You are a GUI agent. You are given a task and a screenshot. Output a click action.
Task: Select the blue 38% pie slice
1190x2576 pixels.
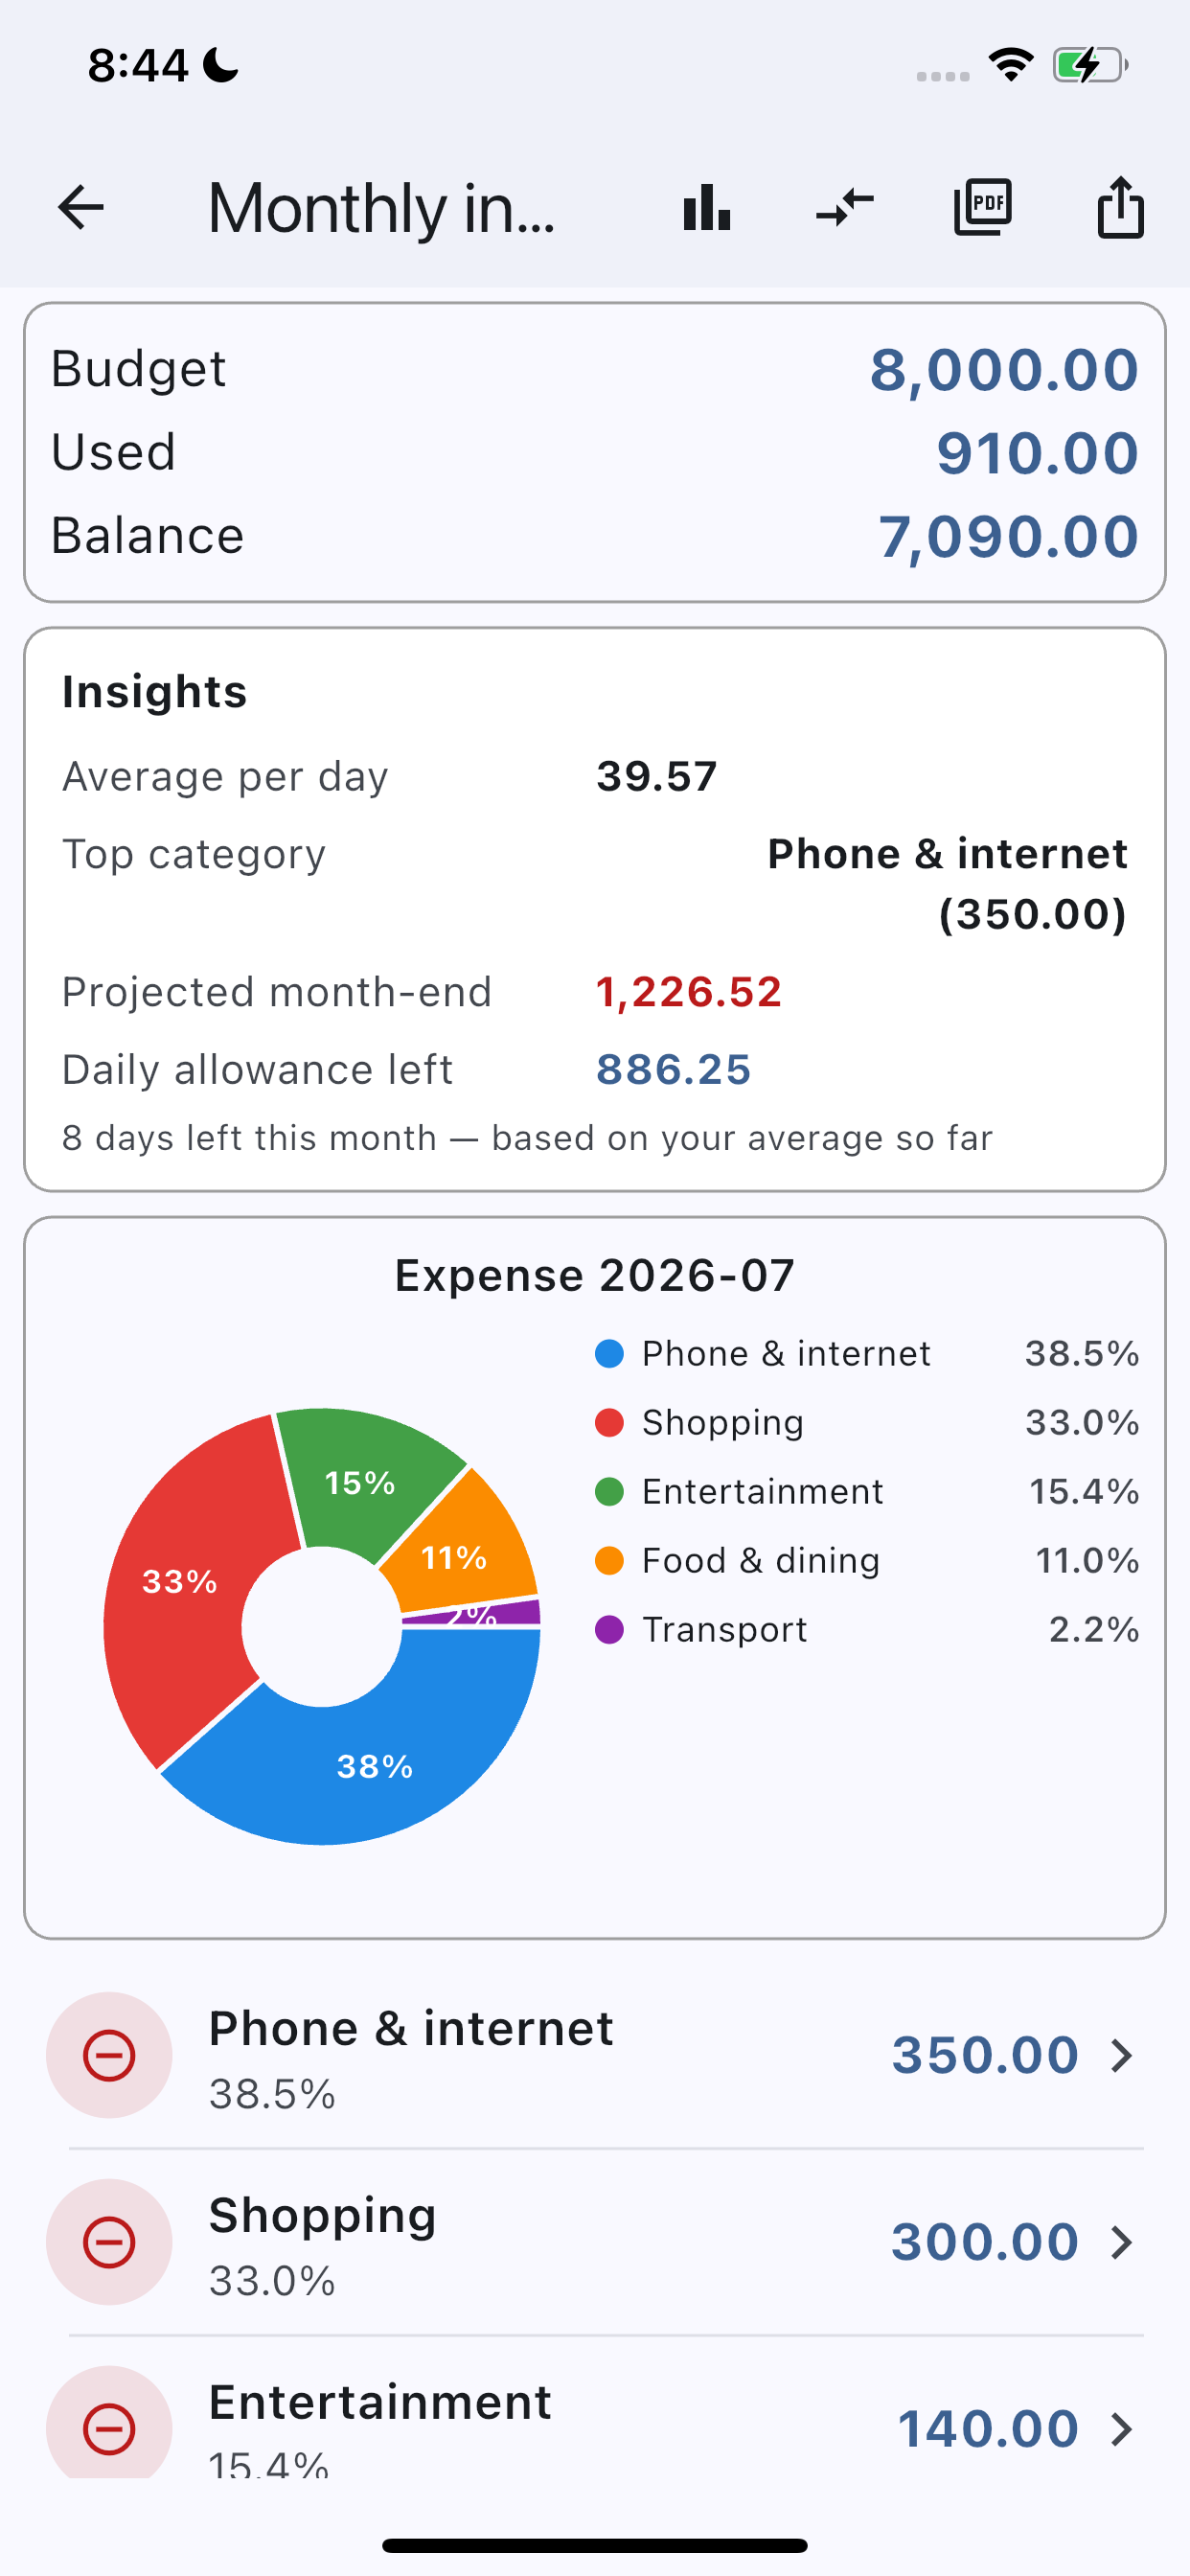point(375,1766)
